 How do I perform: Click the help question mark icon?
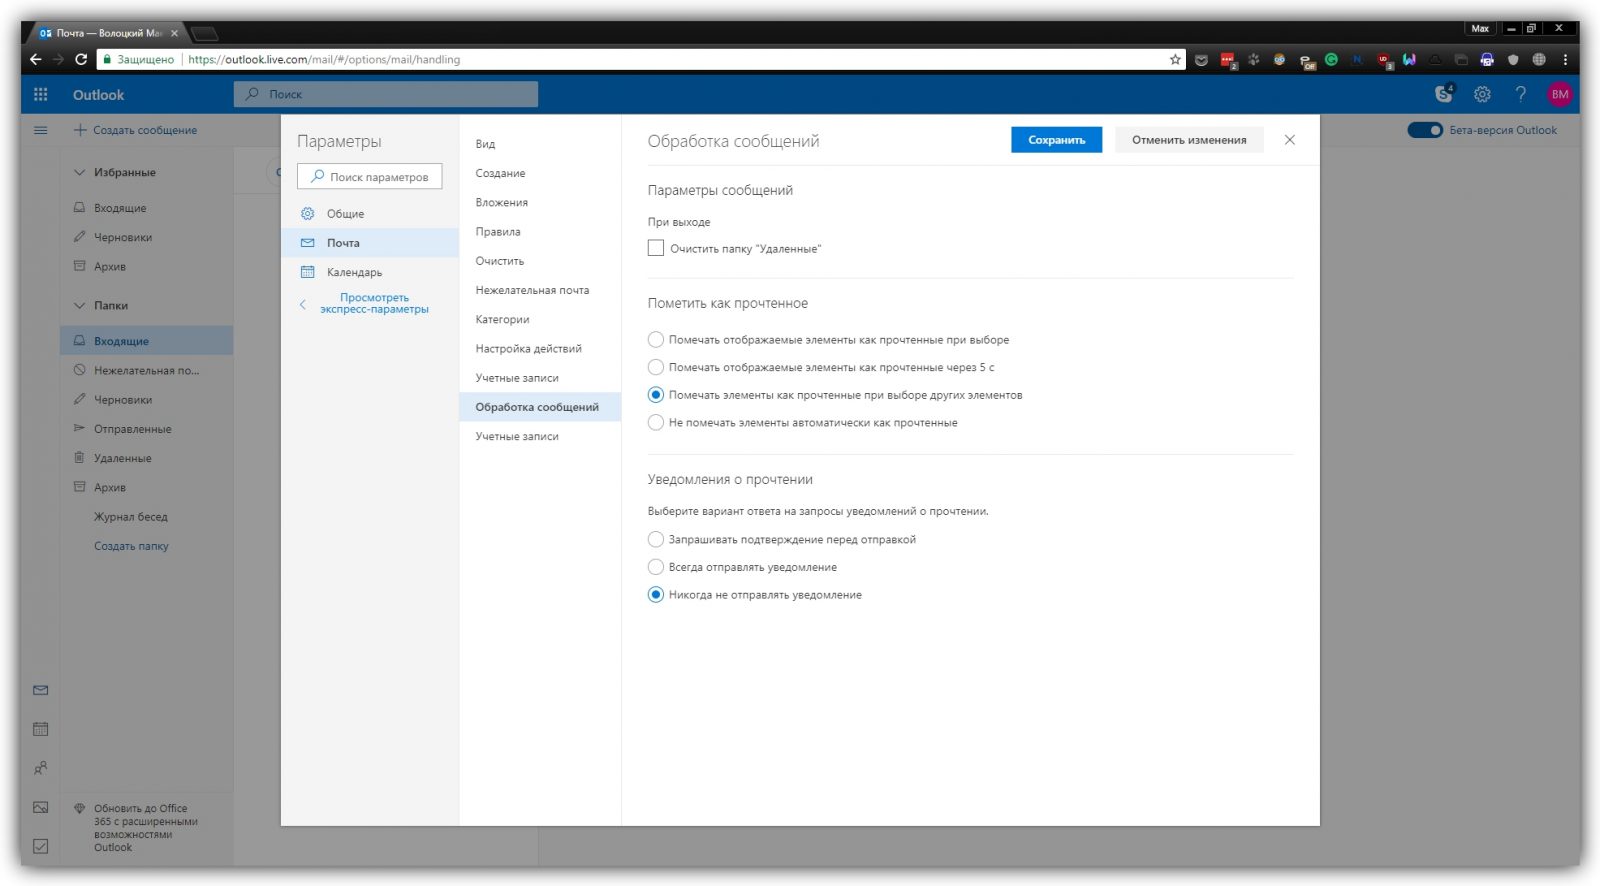click(1520, 94)
